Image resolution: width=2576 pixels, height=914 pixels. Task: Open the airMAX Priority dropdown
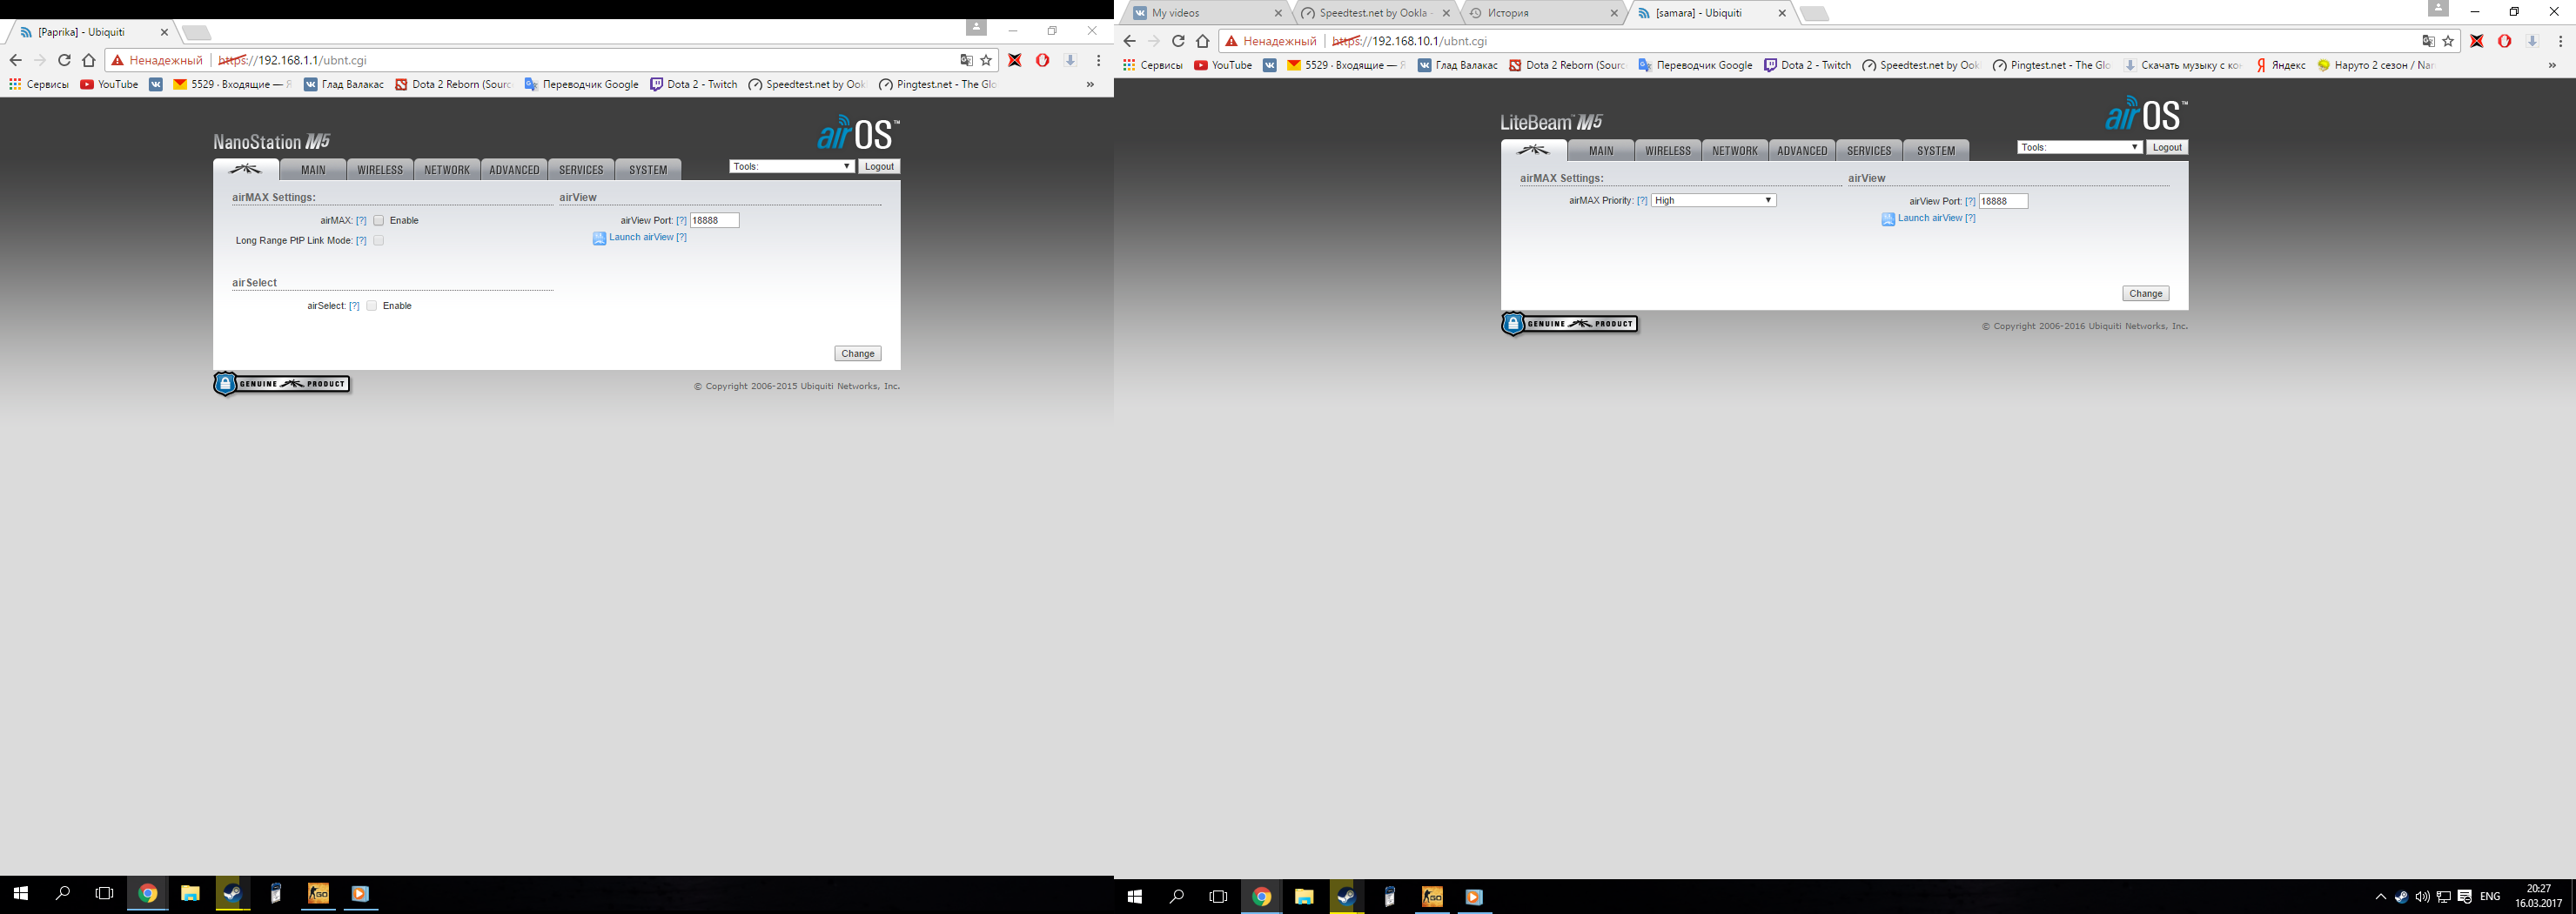point(1712,201)
